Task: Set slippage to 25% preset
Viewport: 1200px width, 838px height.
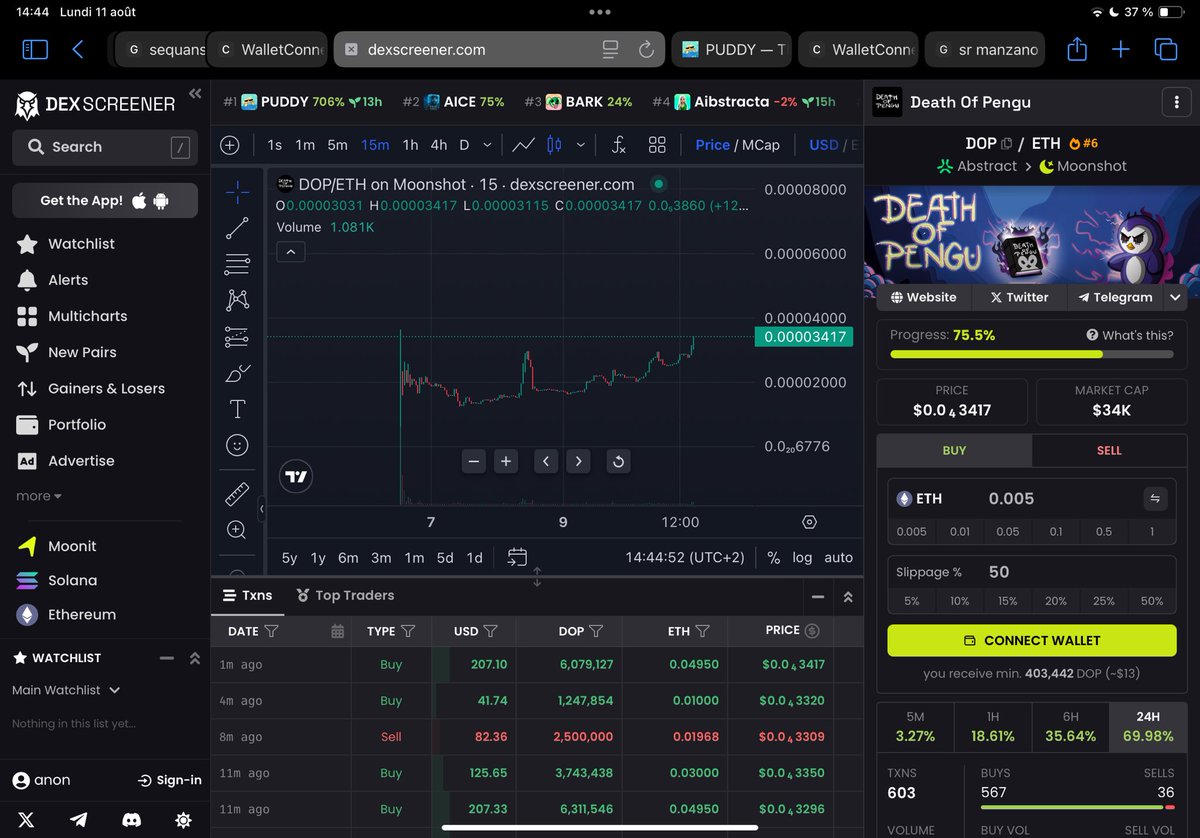Action: pos(1104,601)
